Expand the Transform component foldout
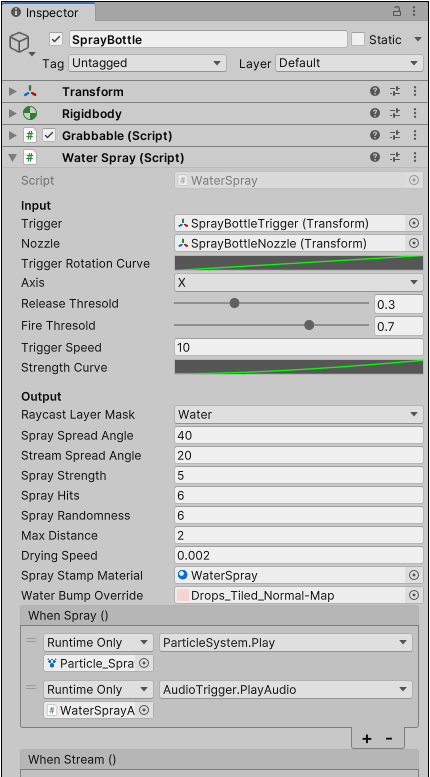 tap(13, 92)
